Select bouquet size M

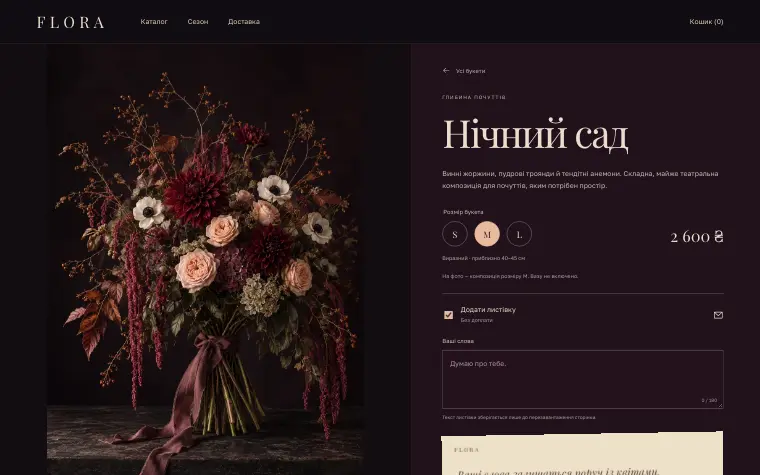point(487,235)
